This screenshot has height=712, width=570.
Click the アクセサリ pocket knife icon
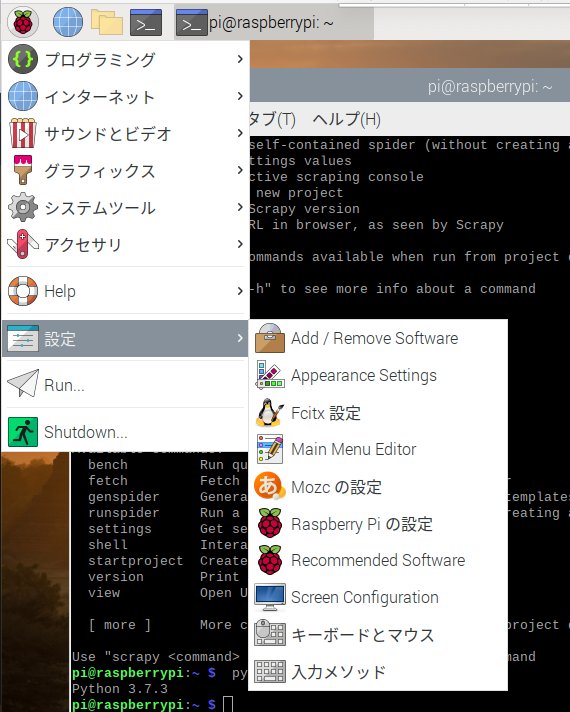click(23, 244)
